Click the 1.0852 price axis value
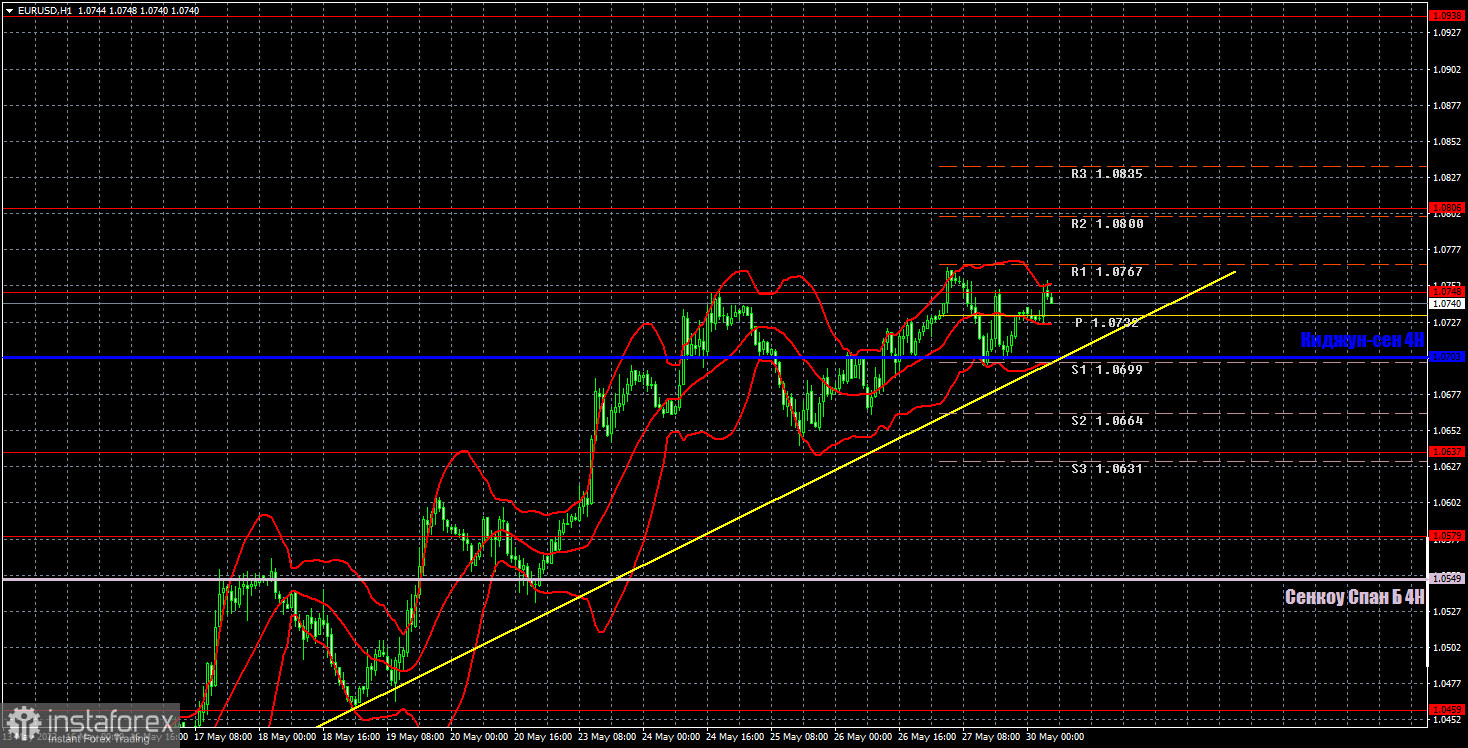 click(1447, 141)
